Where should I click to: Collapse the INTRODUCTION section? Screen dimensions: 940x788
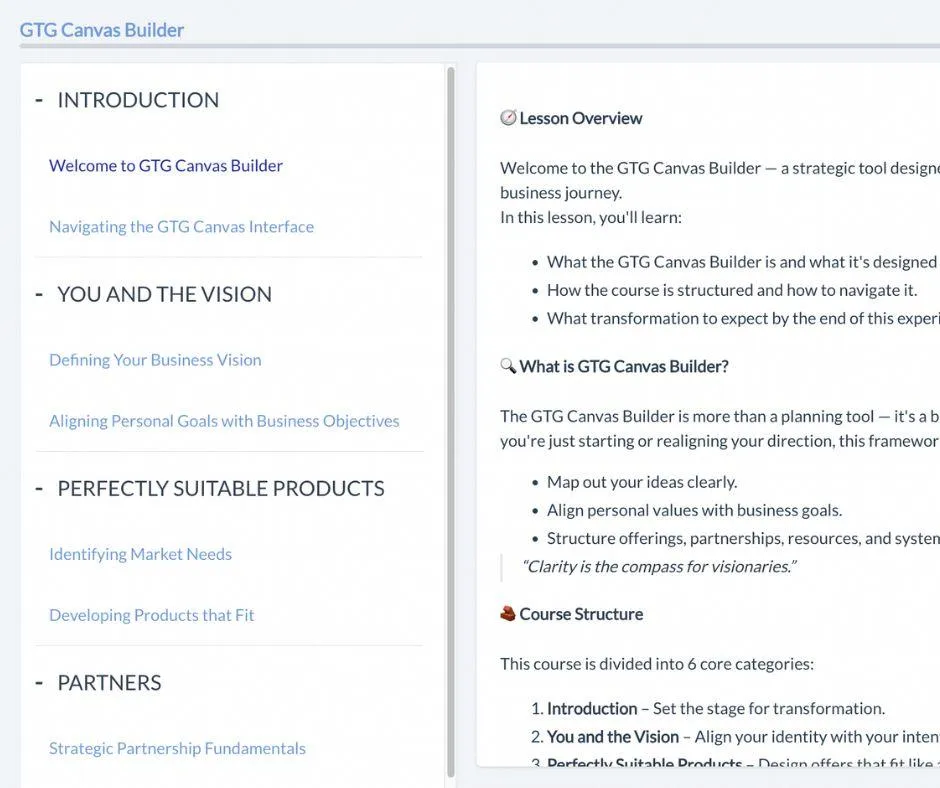tap(39, 100)
